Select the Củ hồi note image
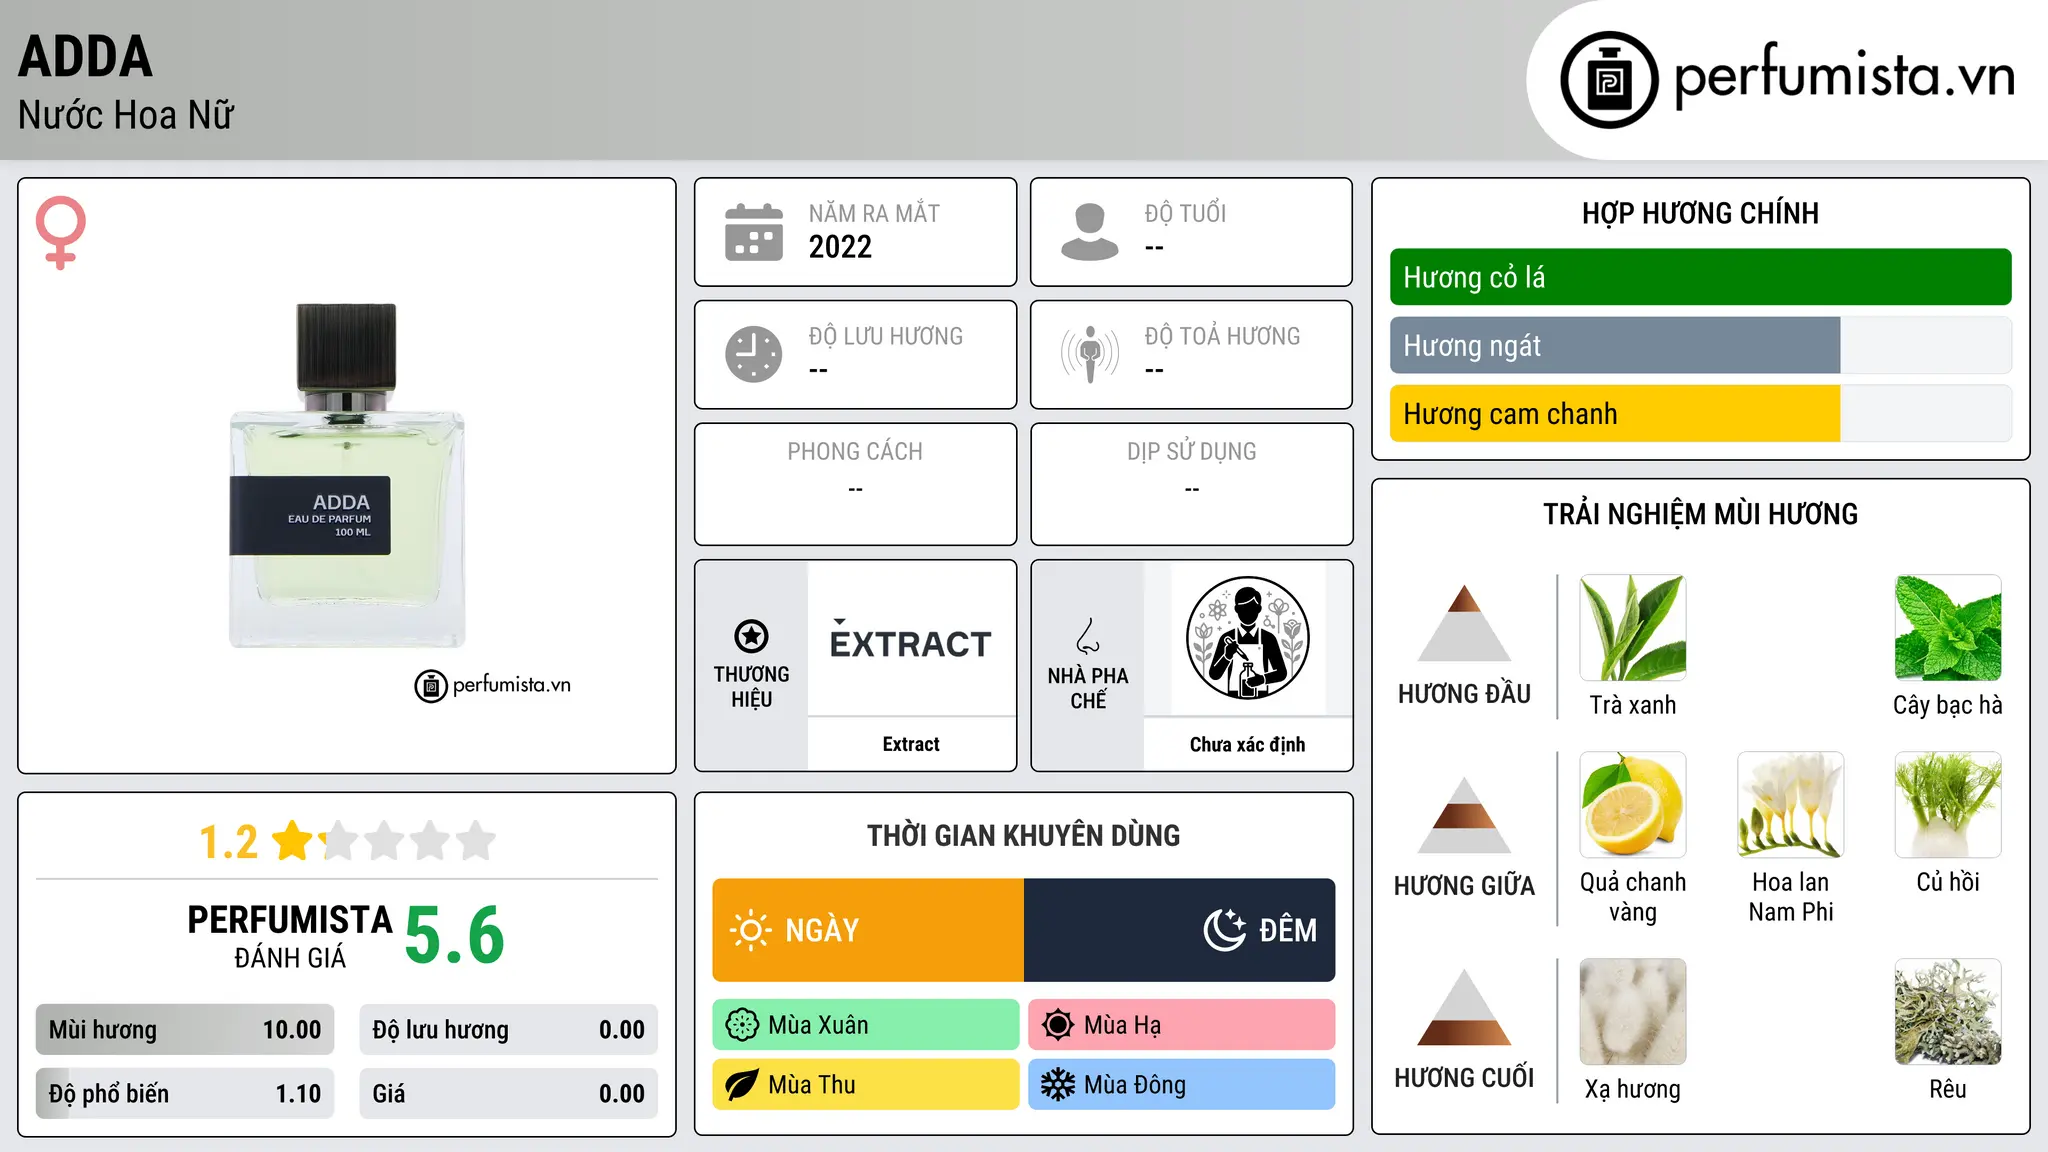 tap(1948, 805)
